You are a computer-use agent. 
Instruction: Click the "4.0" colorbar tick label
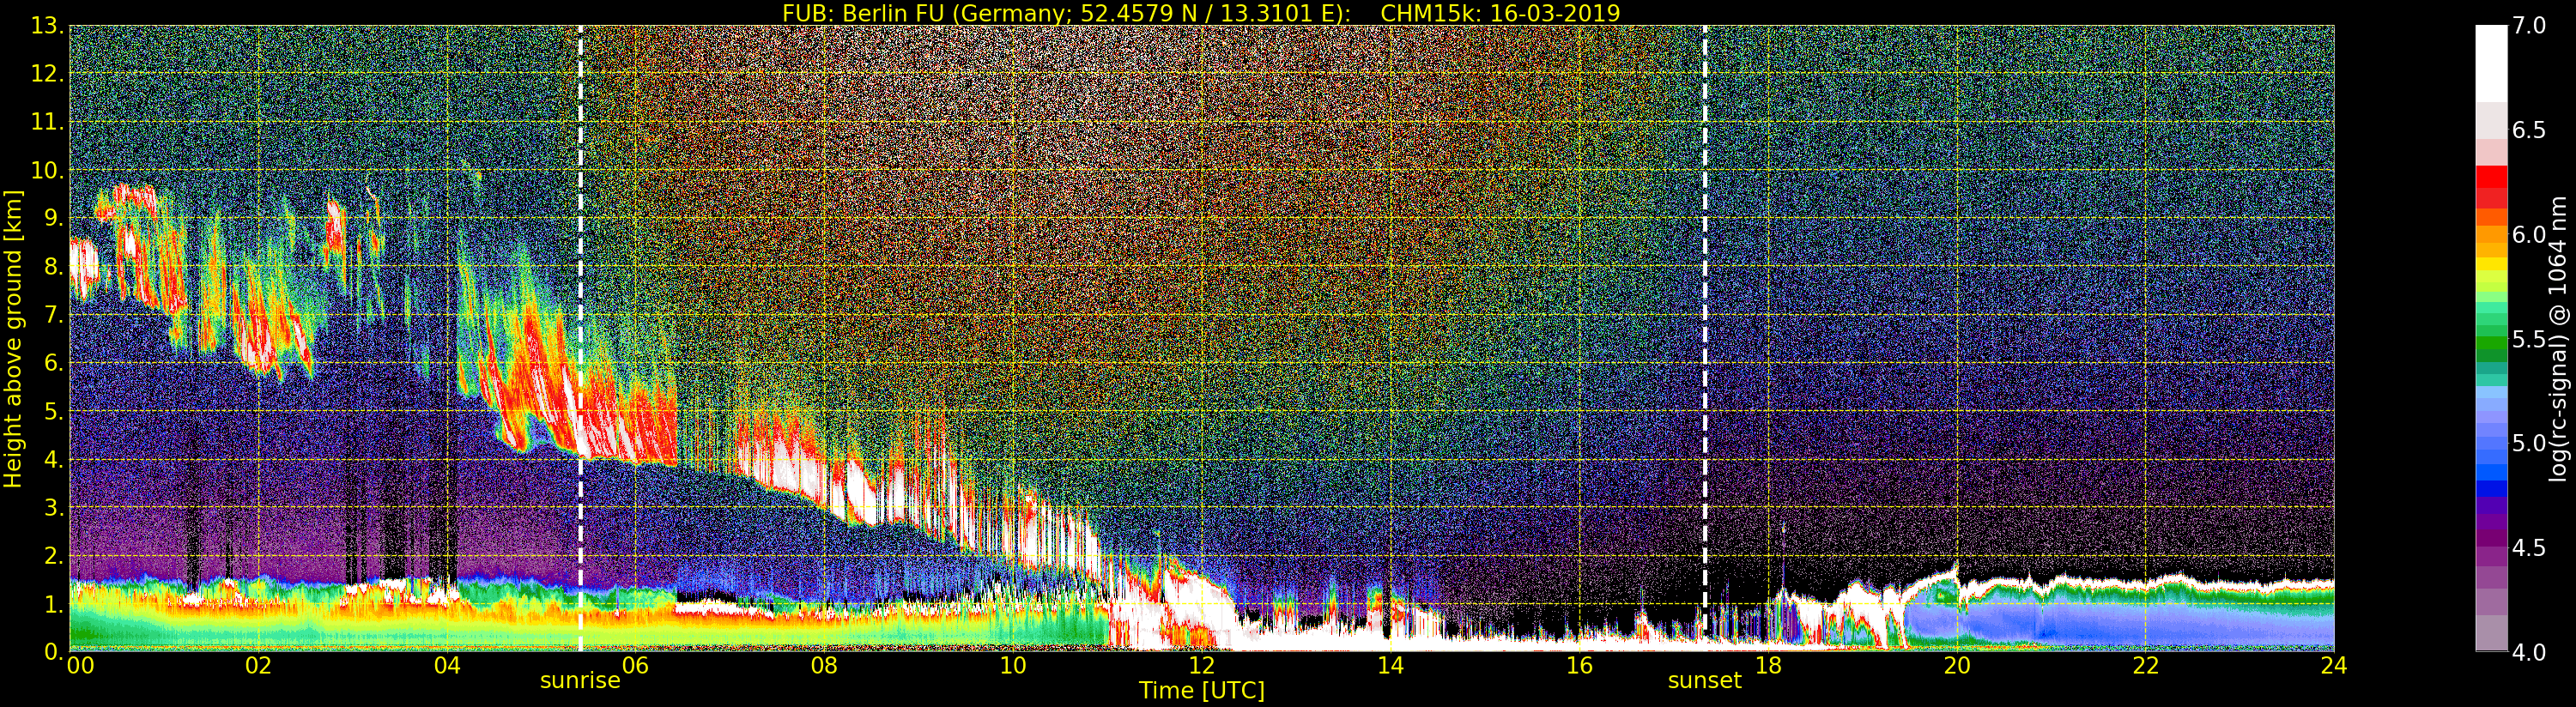click(x=2529, y=652)
